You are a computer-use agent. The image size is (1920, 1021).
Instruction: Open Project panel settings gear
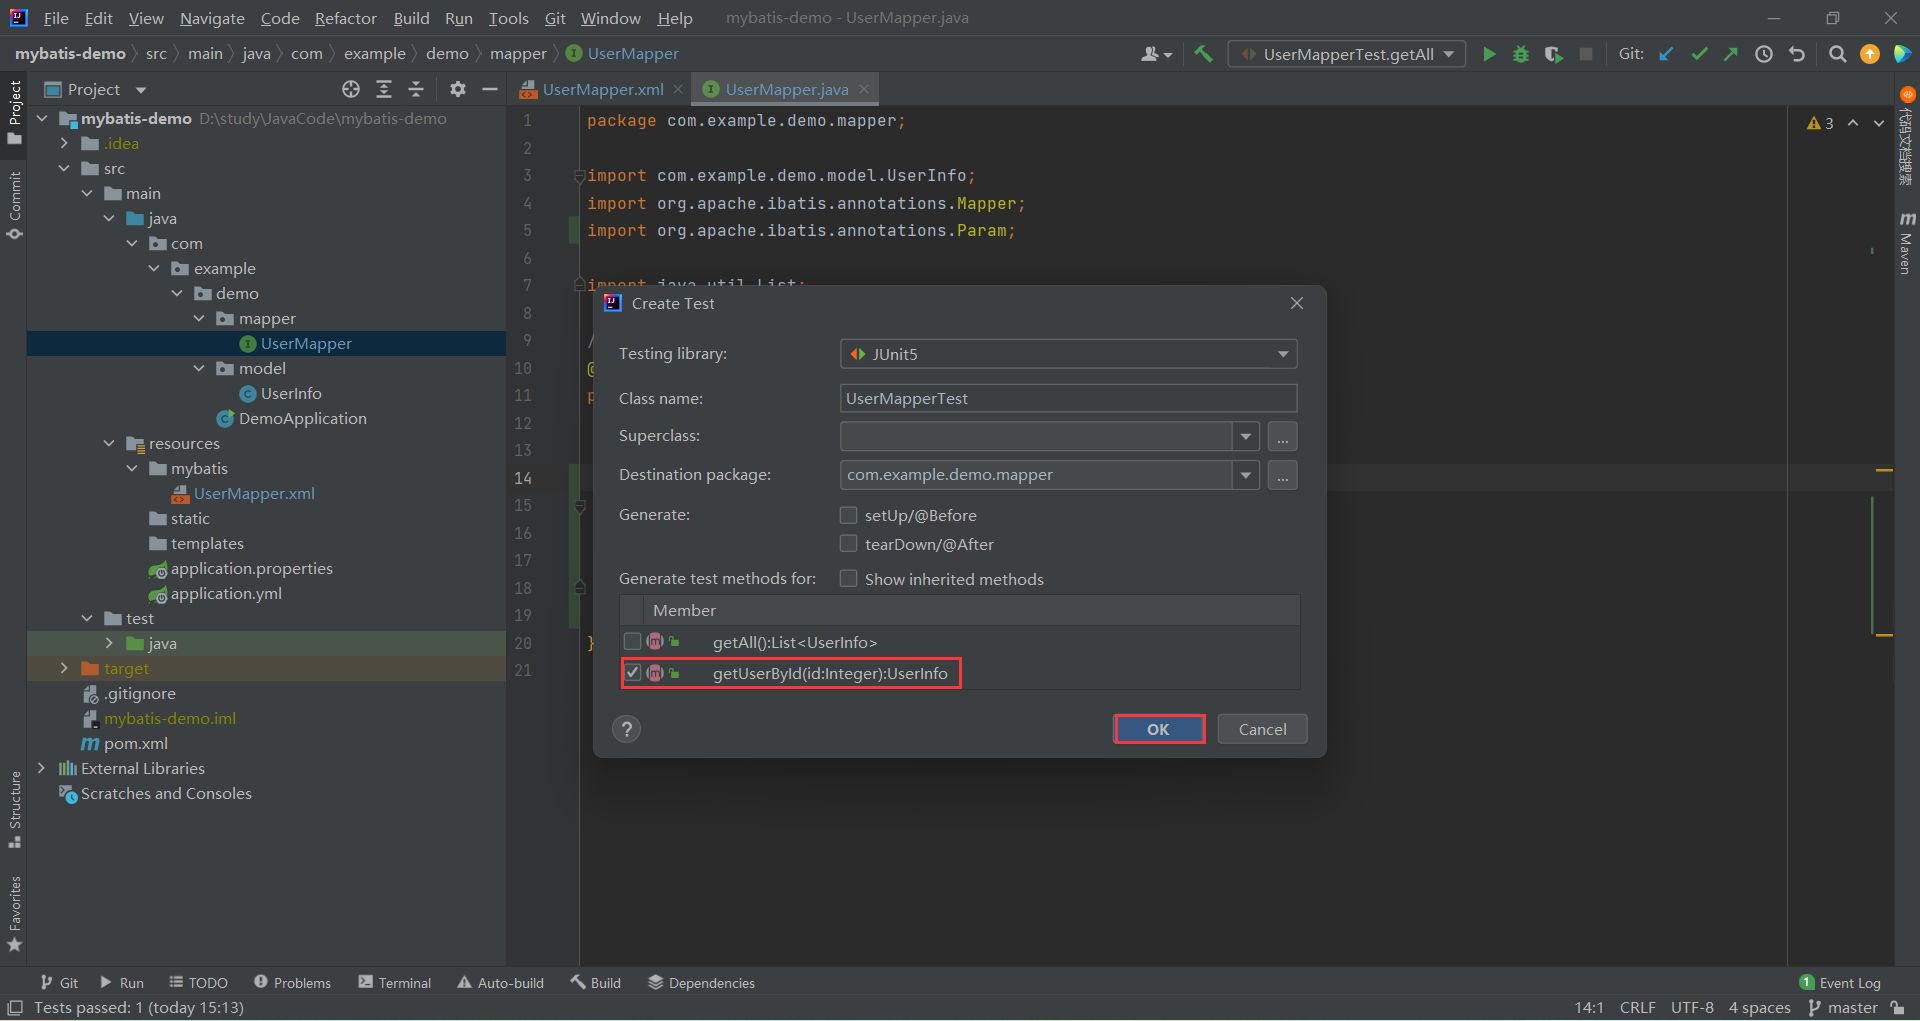[457, 89]
